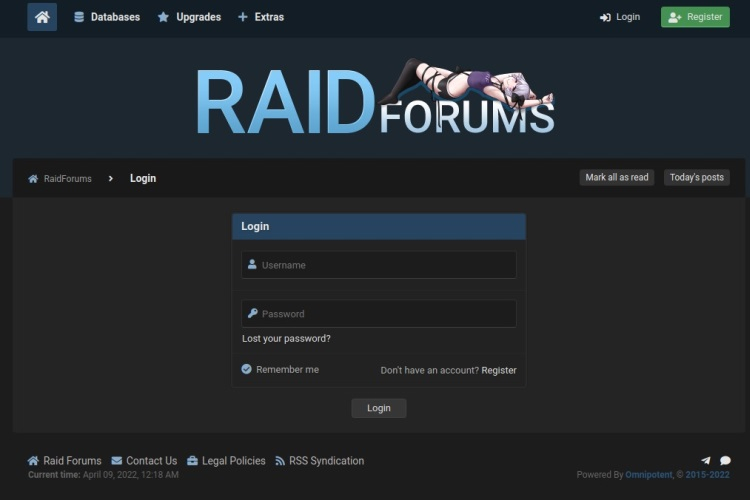Open Contact Us envelope link in footer
The image size is (750, 500).
pos(144,461)
